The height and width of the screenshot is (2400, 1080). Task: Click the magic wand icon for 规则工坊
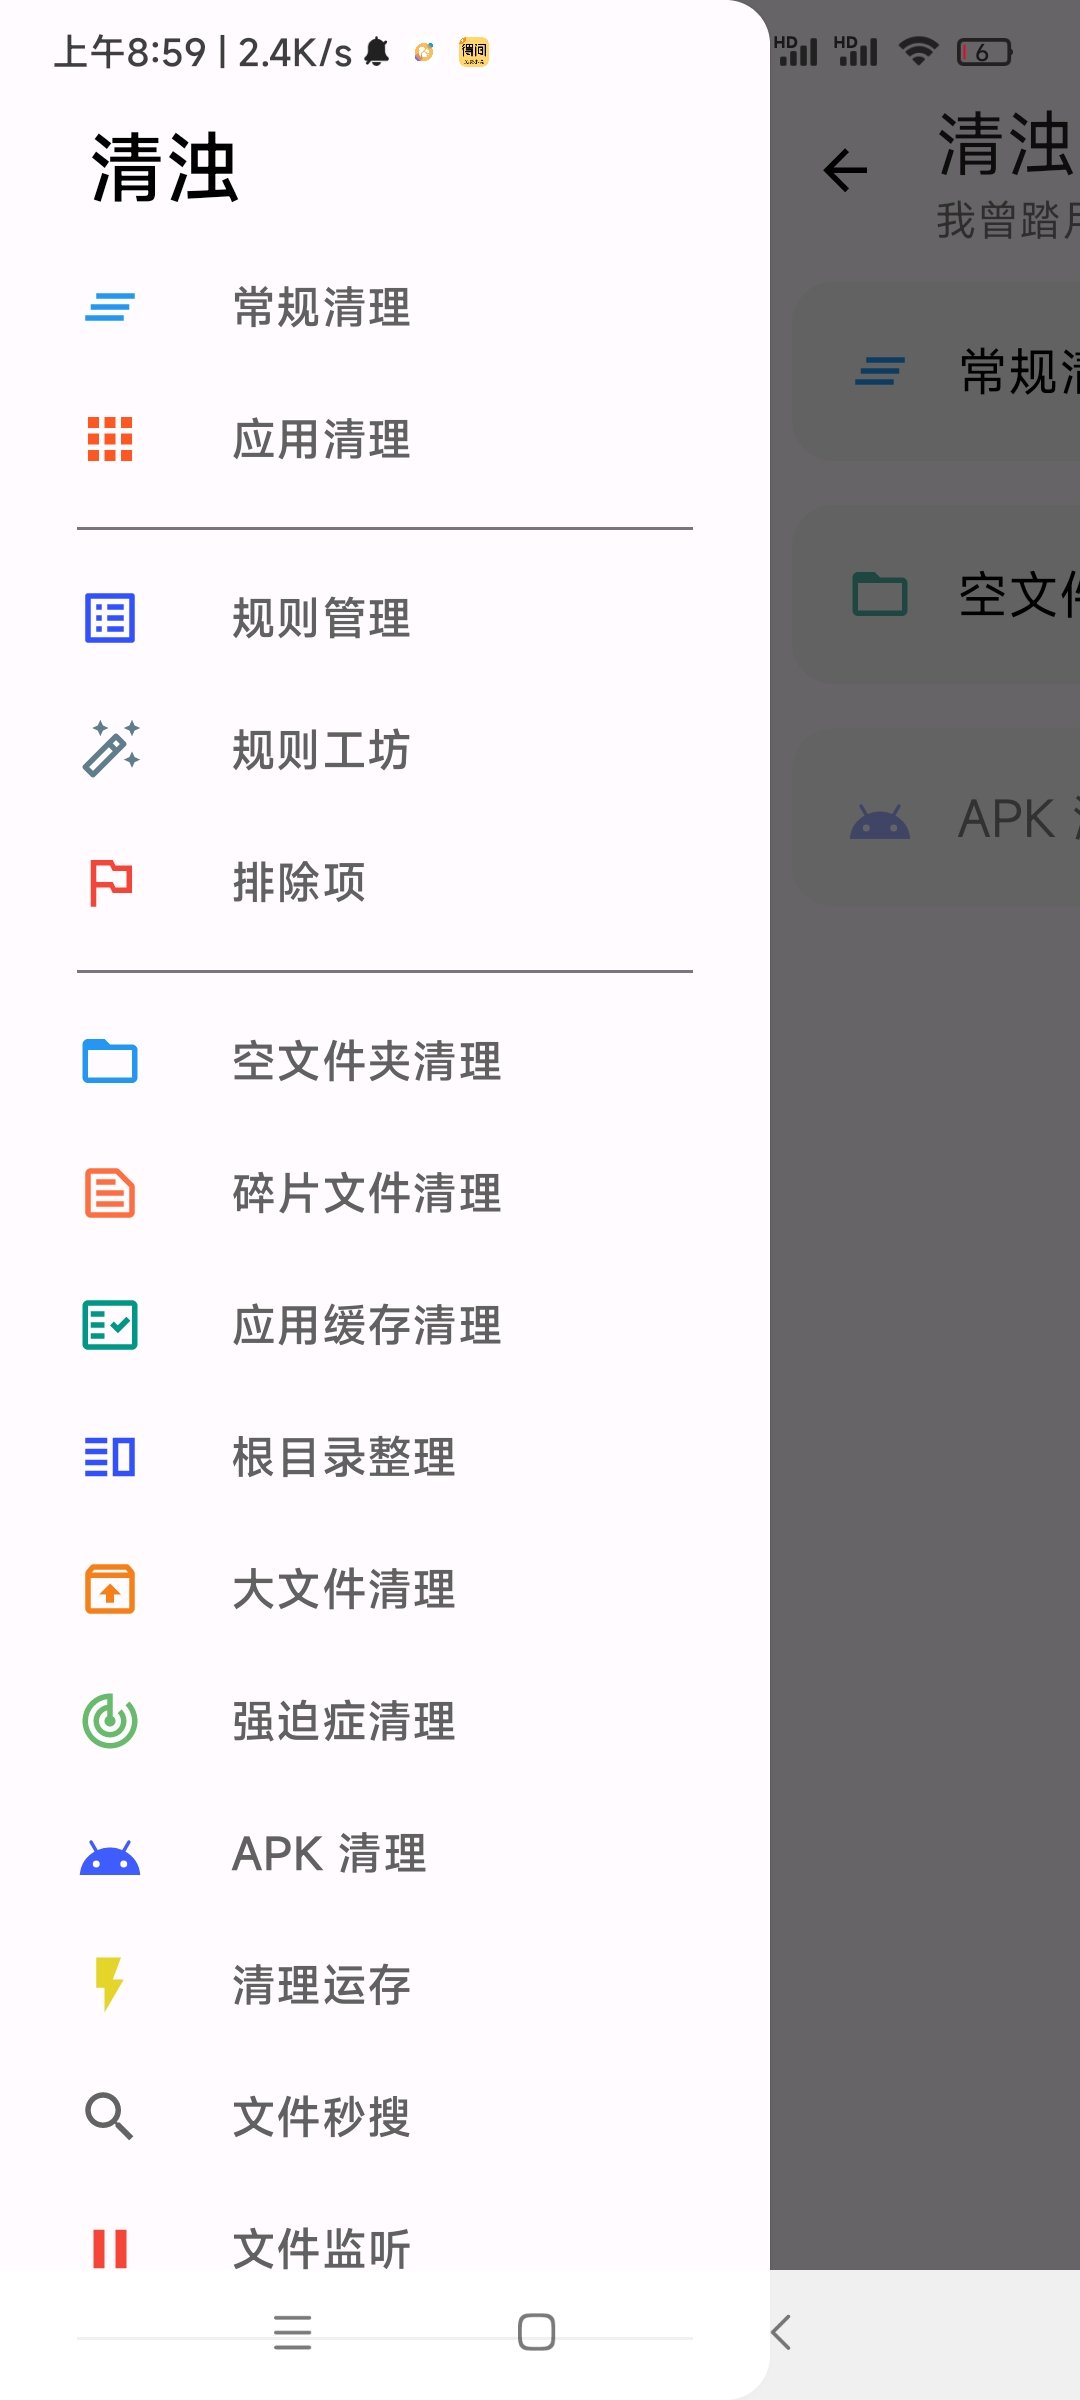click(x=110, y=749)
